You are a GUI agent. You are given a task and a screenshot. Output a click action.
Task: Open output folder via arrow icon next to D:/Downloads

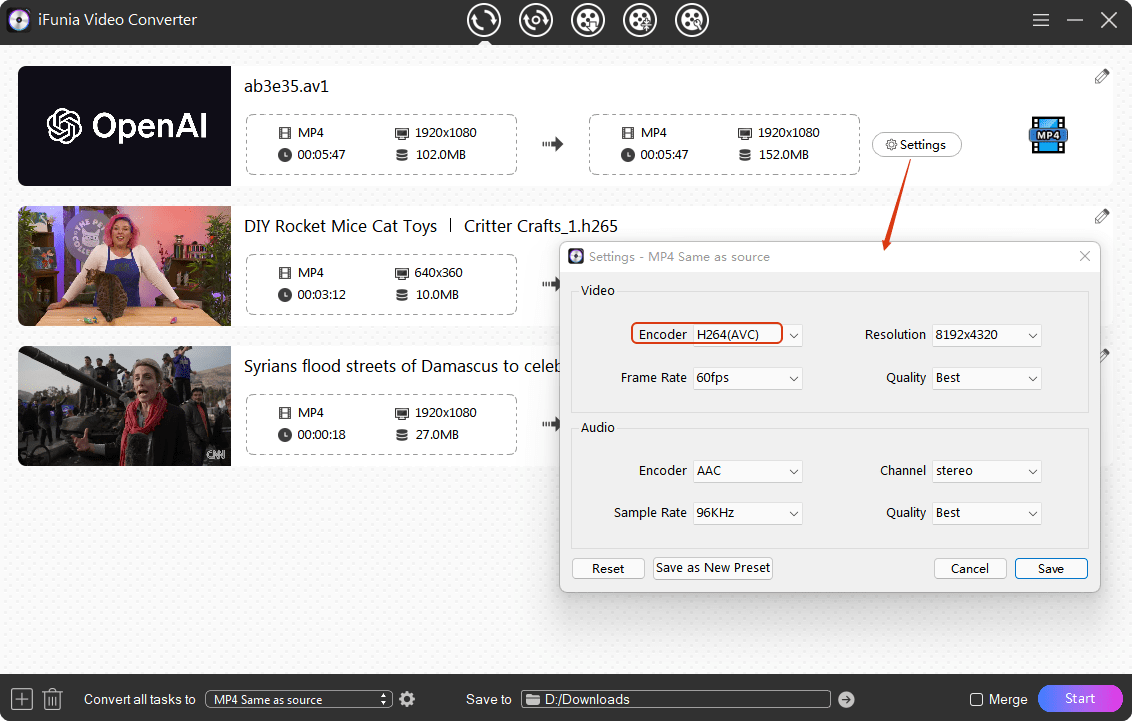pyautogui.click(x=846, y=699)
